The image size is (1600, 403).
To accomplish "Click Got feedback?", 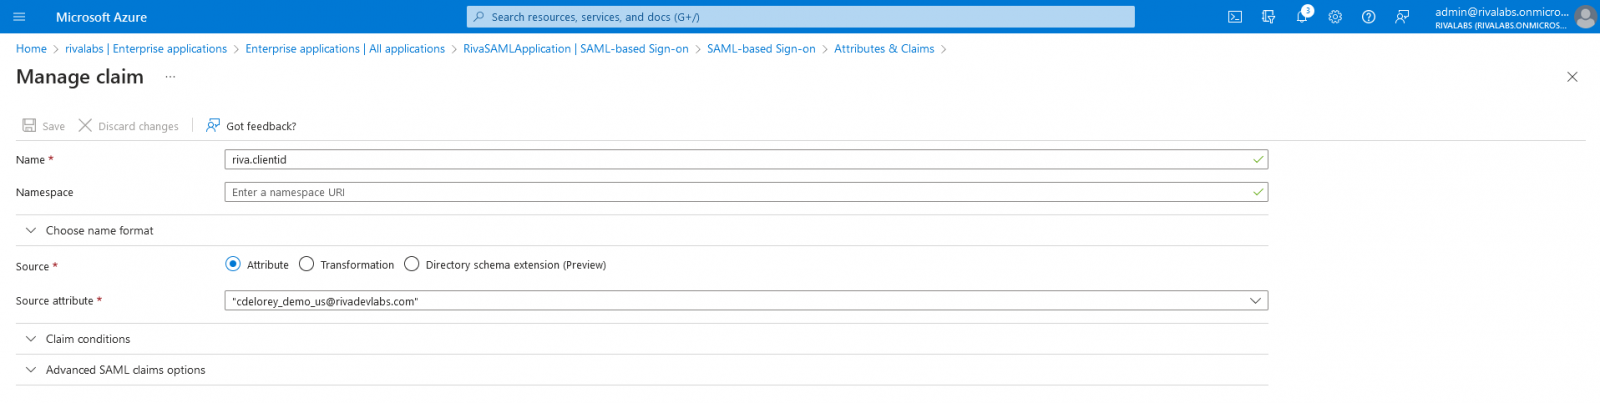I will [251, 126].
